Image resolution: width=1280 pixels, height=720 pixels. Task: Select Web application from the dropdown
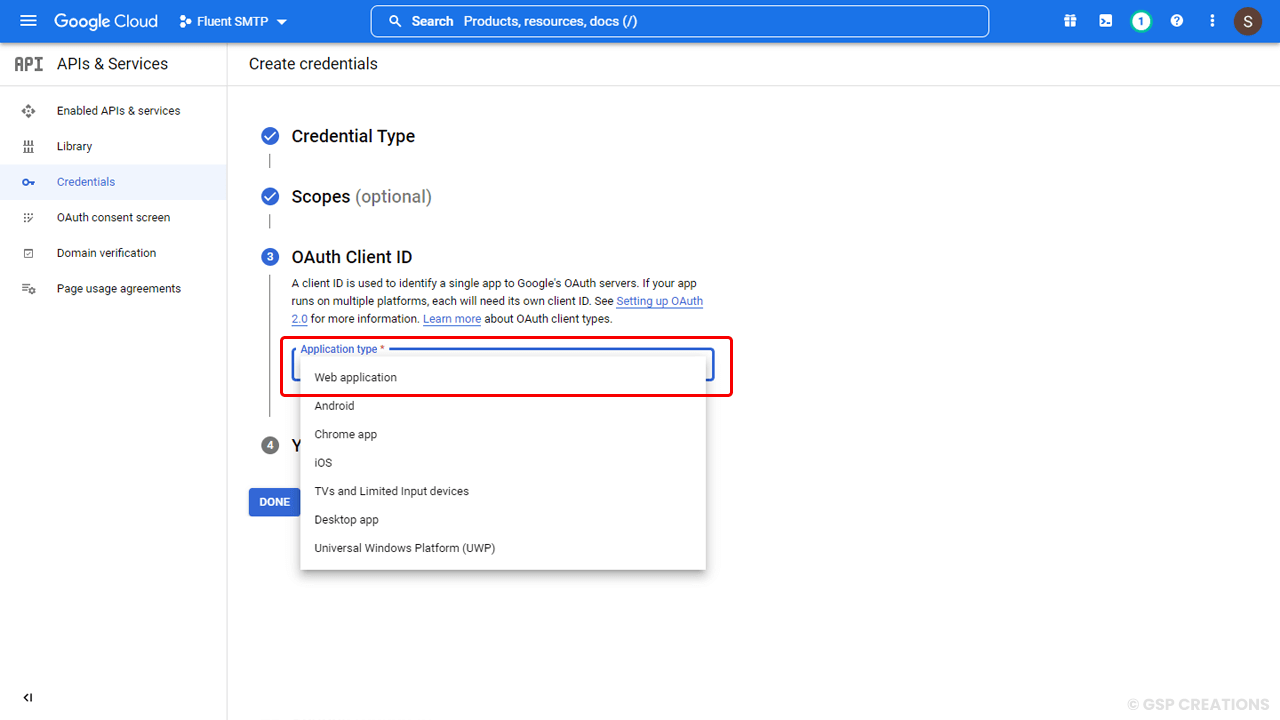tap(355, 377)
